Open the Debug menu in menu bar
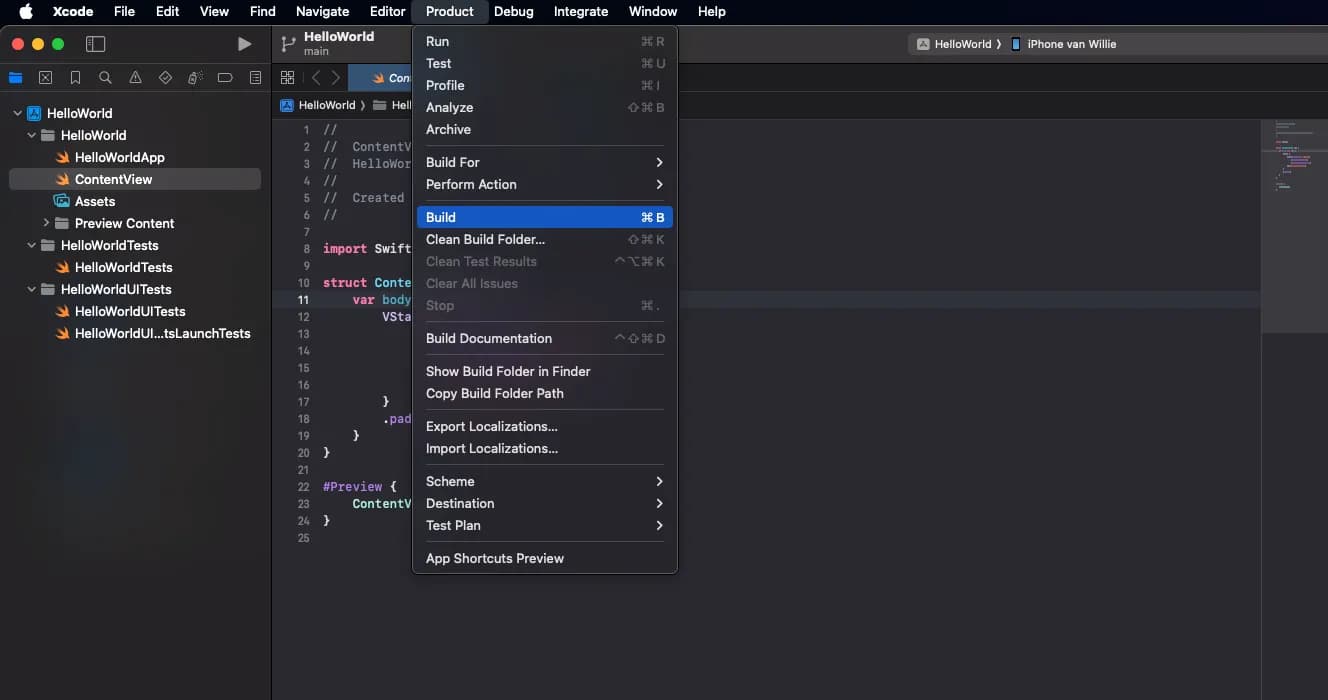Screen dimensions: 1328x700 click(x=513, y=11)
